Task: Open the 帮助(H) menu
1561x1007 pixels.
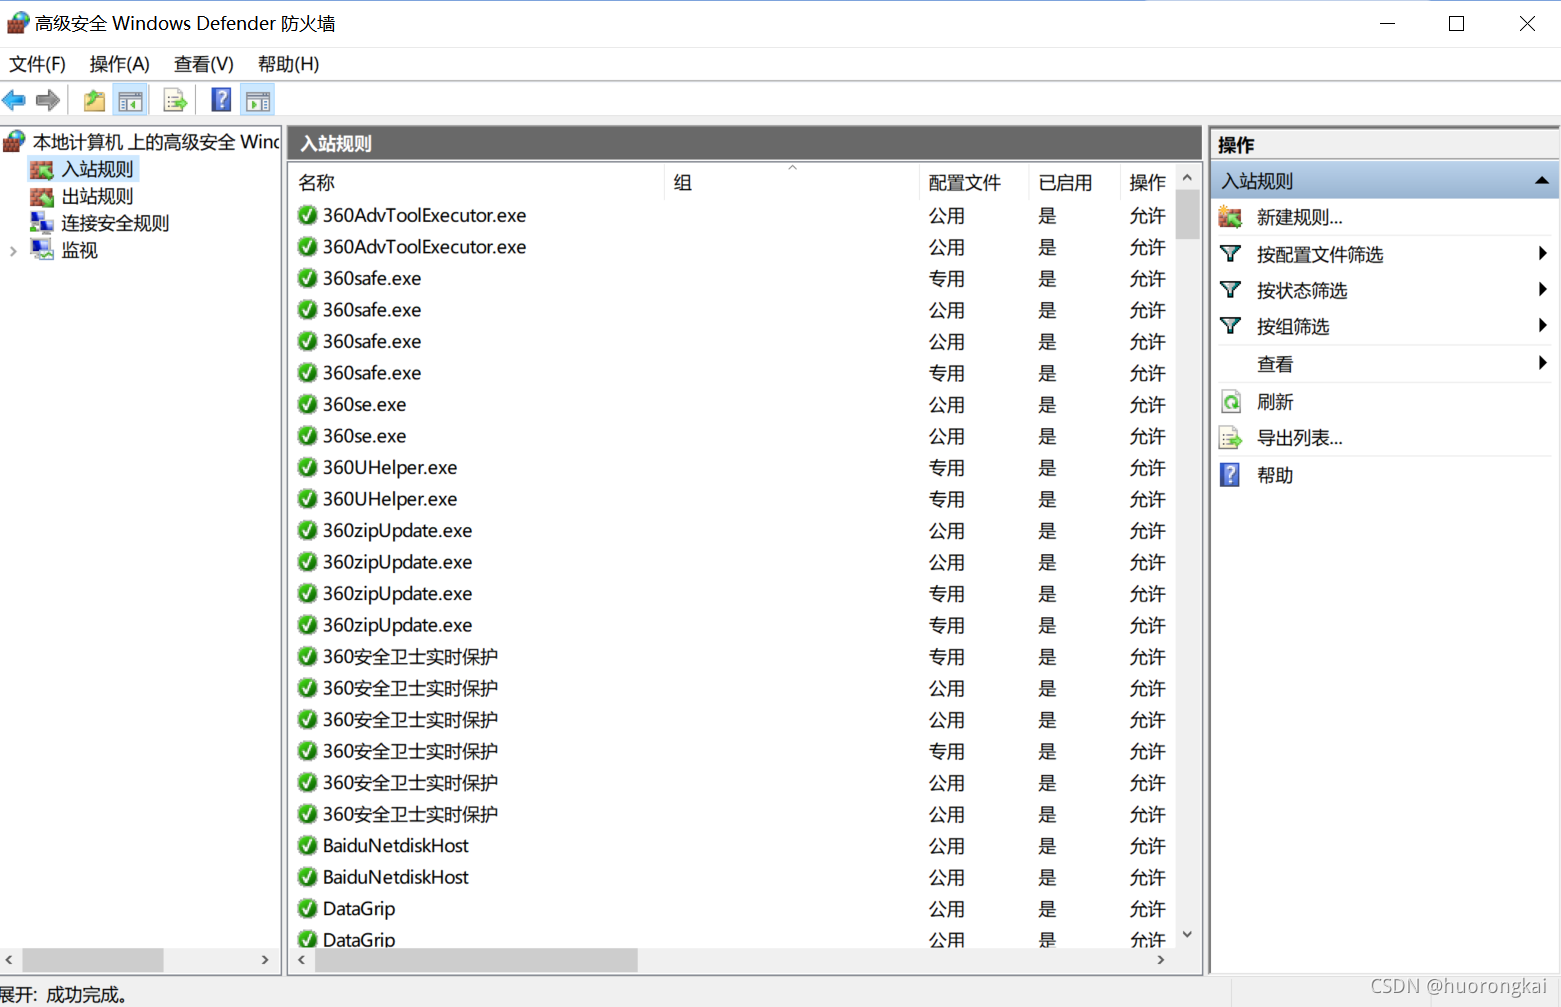Action: 288,64
